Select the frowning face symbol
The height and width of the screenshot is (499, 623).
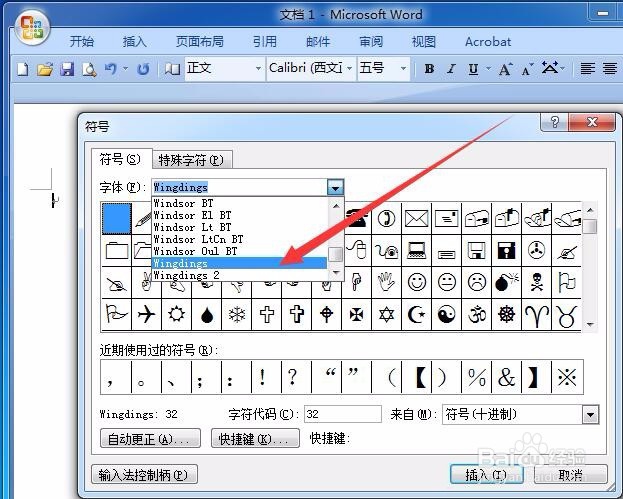pos(477,282)
